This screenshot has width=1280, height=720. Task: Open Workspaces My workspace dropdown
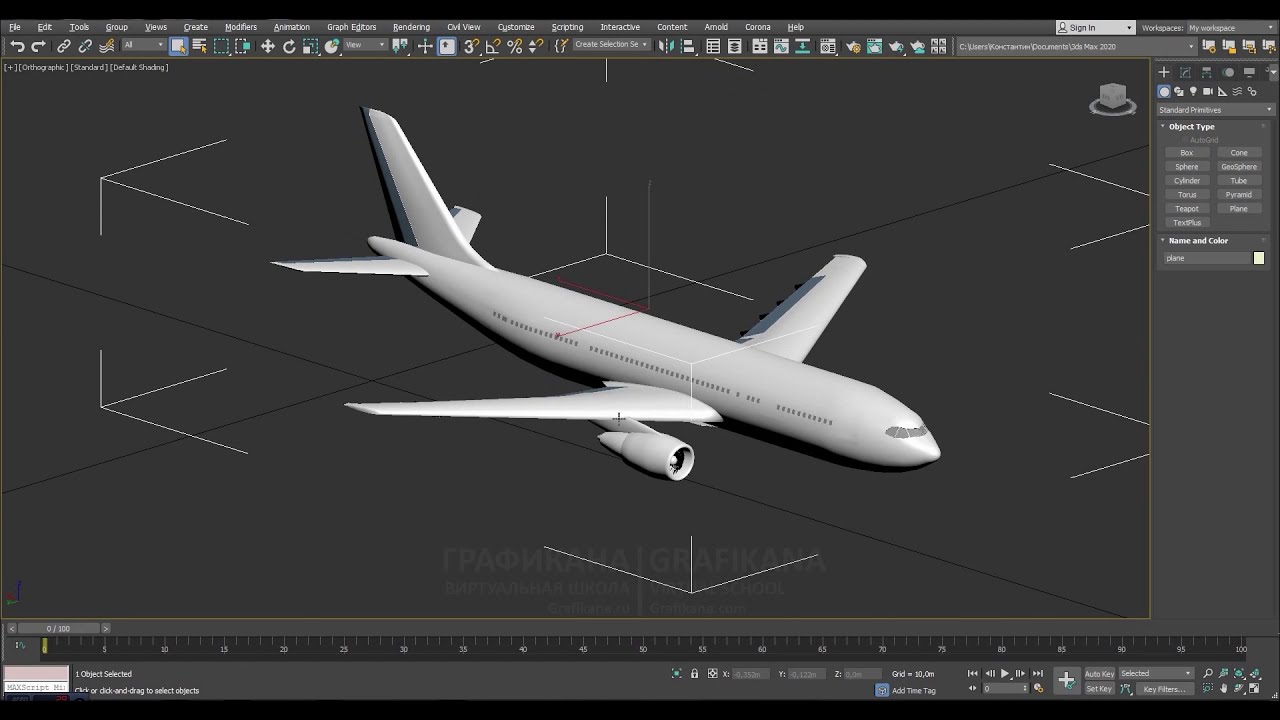[x=1230, y=28]
